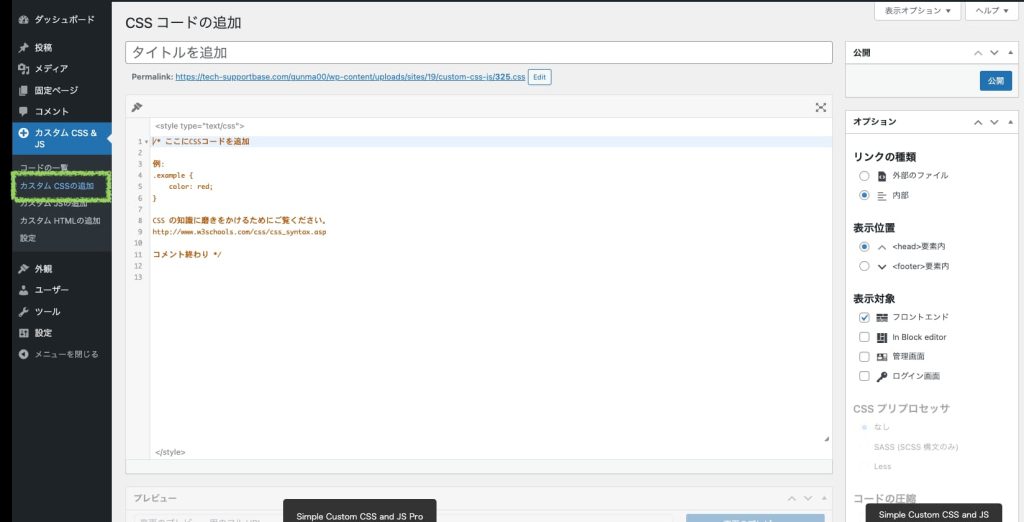Click the Users icon in sidebar
Viewport: 1024px width, 522px height.
24,289
